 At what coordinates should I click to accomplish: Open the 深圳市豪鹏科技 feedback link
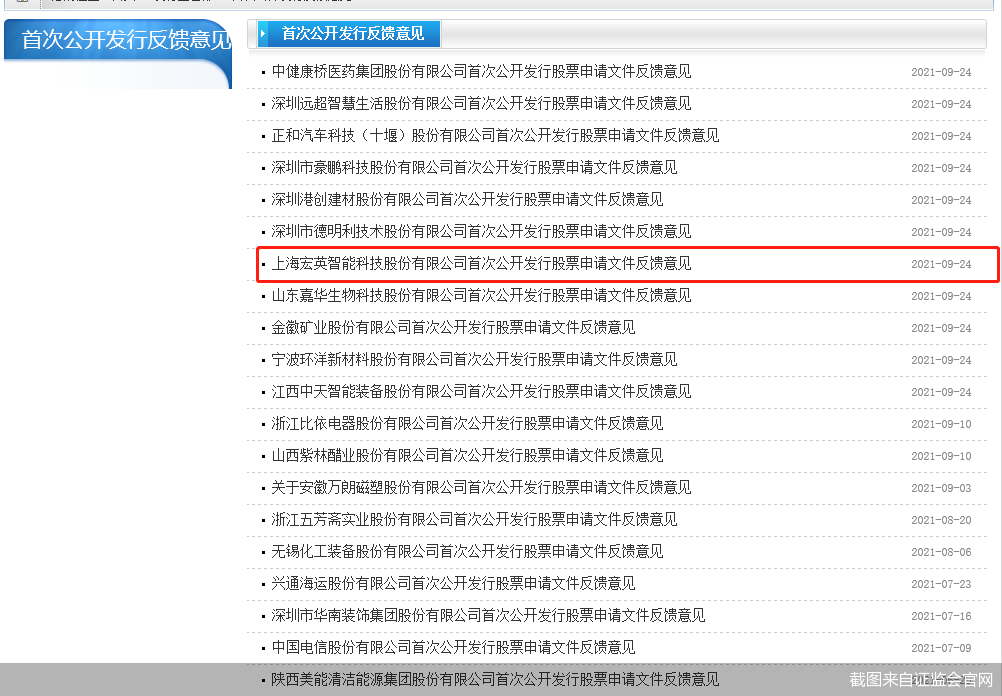[474, 167]
